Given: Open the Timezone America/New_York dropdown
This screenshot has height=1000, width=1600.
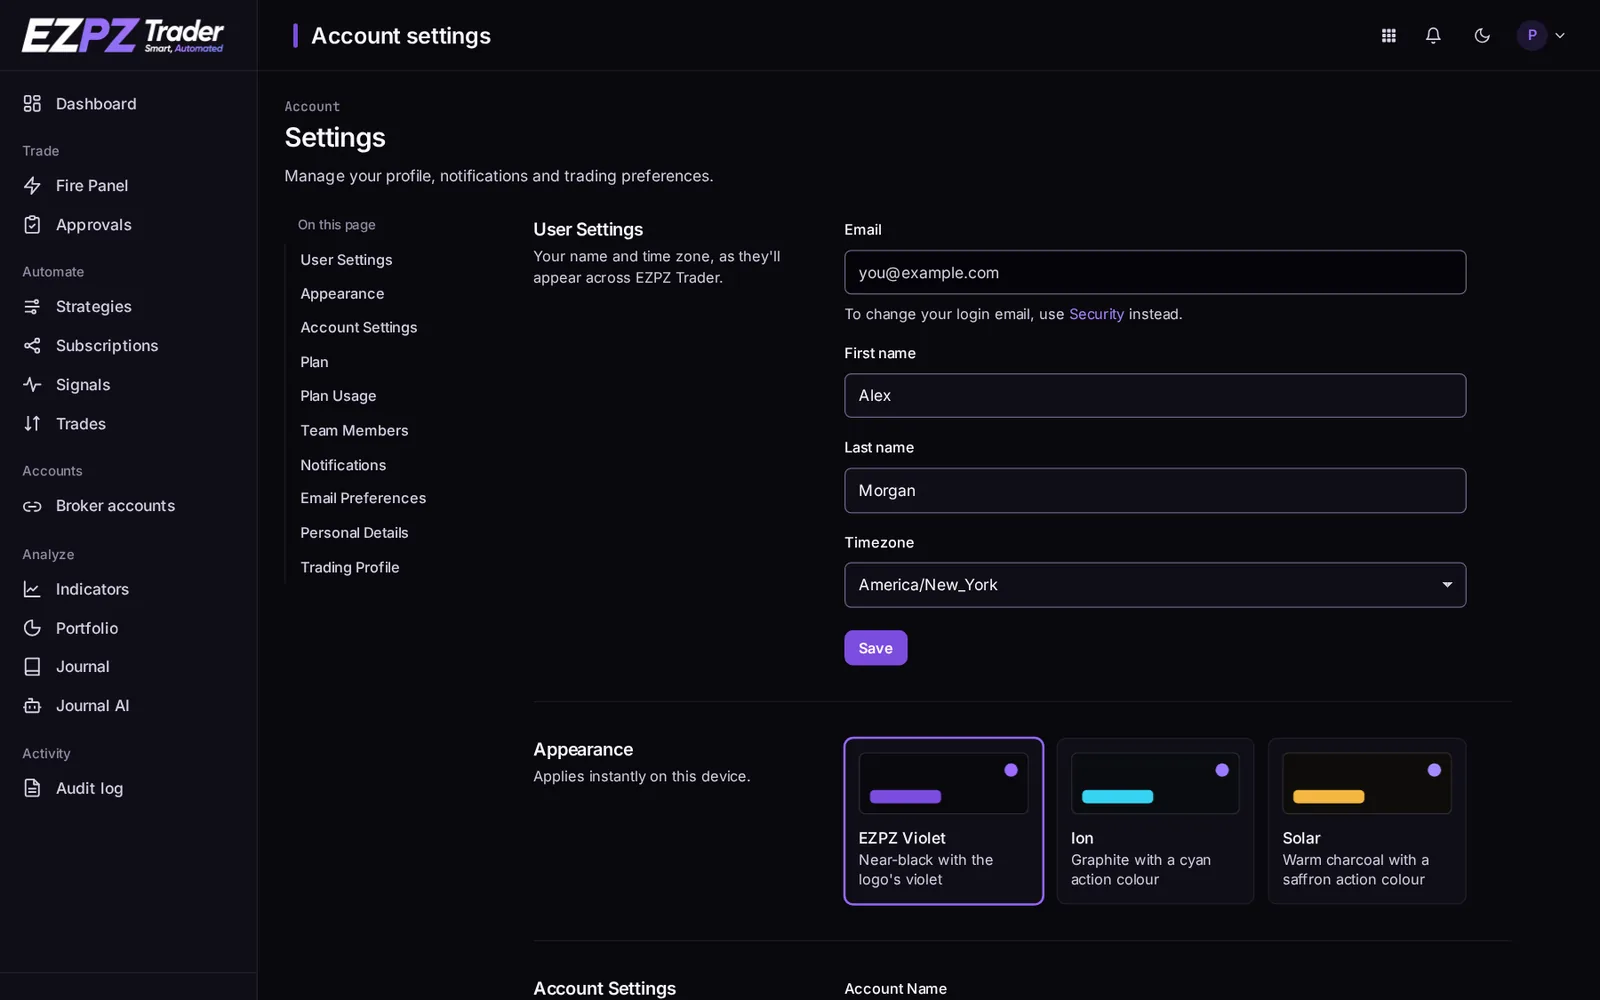Looking at the screenshot, I should [1155, 585].
